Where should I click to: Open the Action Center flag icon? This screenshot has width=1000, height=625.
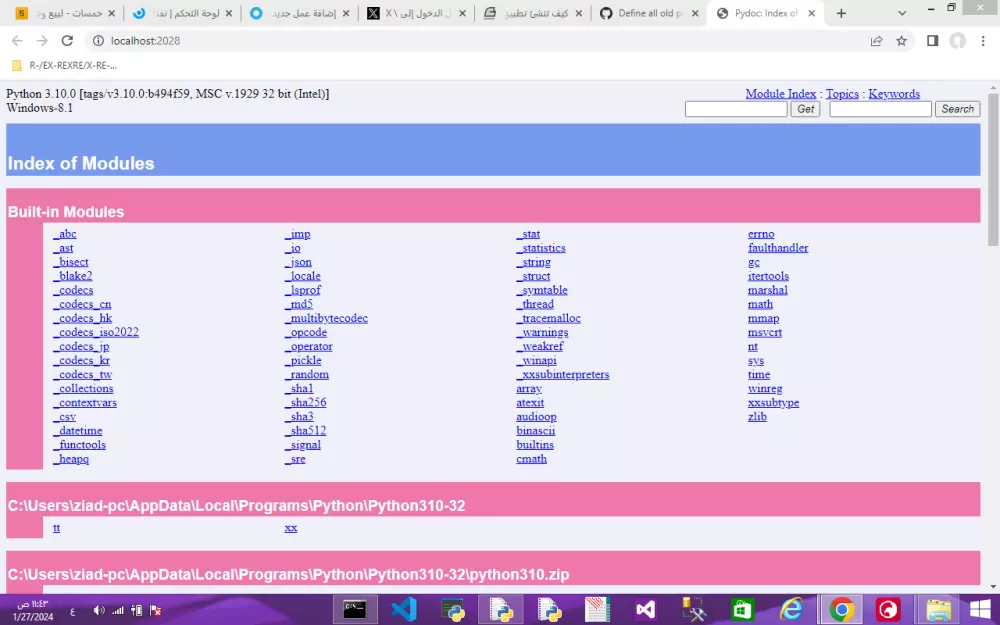pyautogui.click(x=155, y=610)
